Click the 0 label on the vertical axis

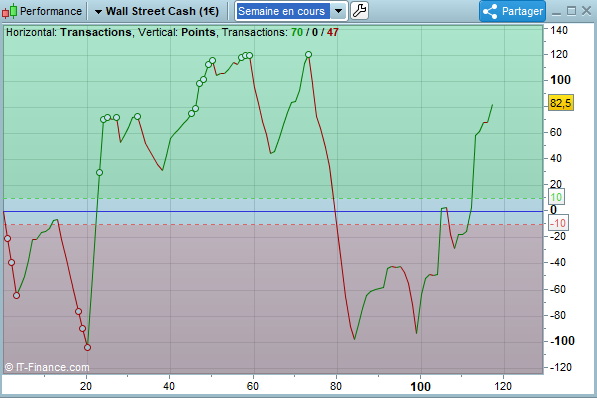553,210
